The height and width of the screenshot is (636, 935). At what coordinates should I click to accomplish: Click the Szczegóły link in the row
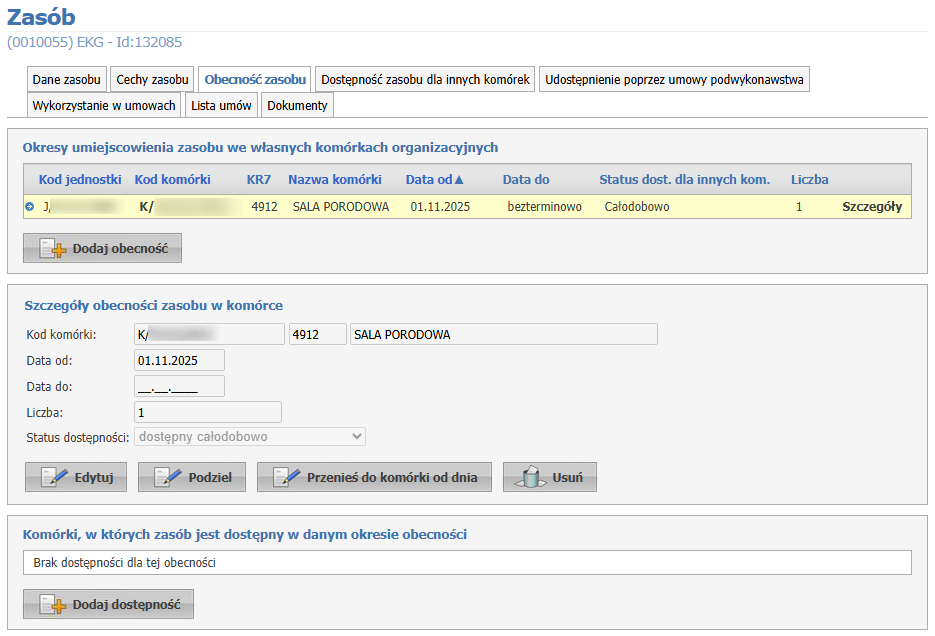tap(872, 207)
